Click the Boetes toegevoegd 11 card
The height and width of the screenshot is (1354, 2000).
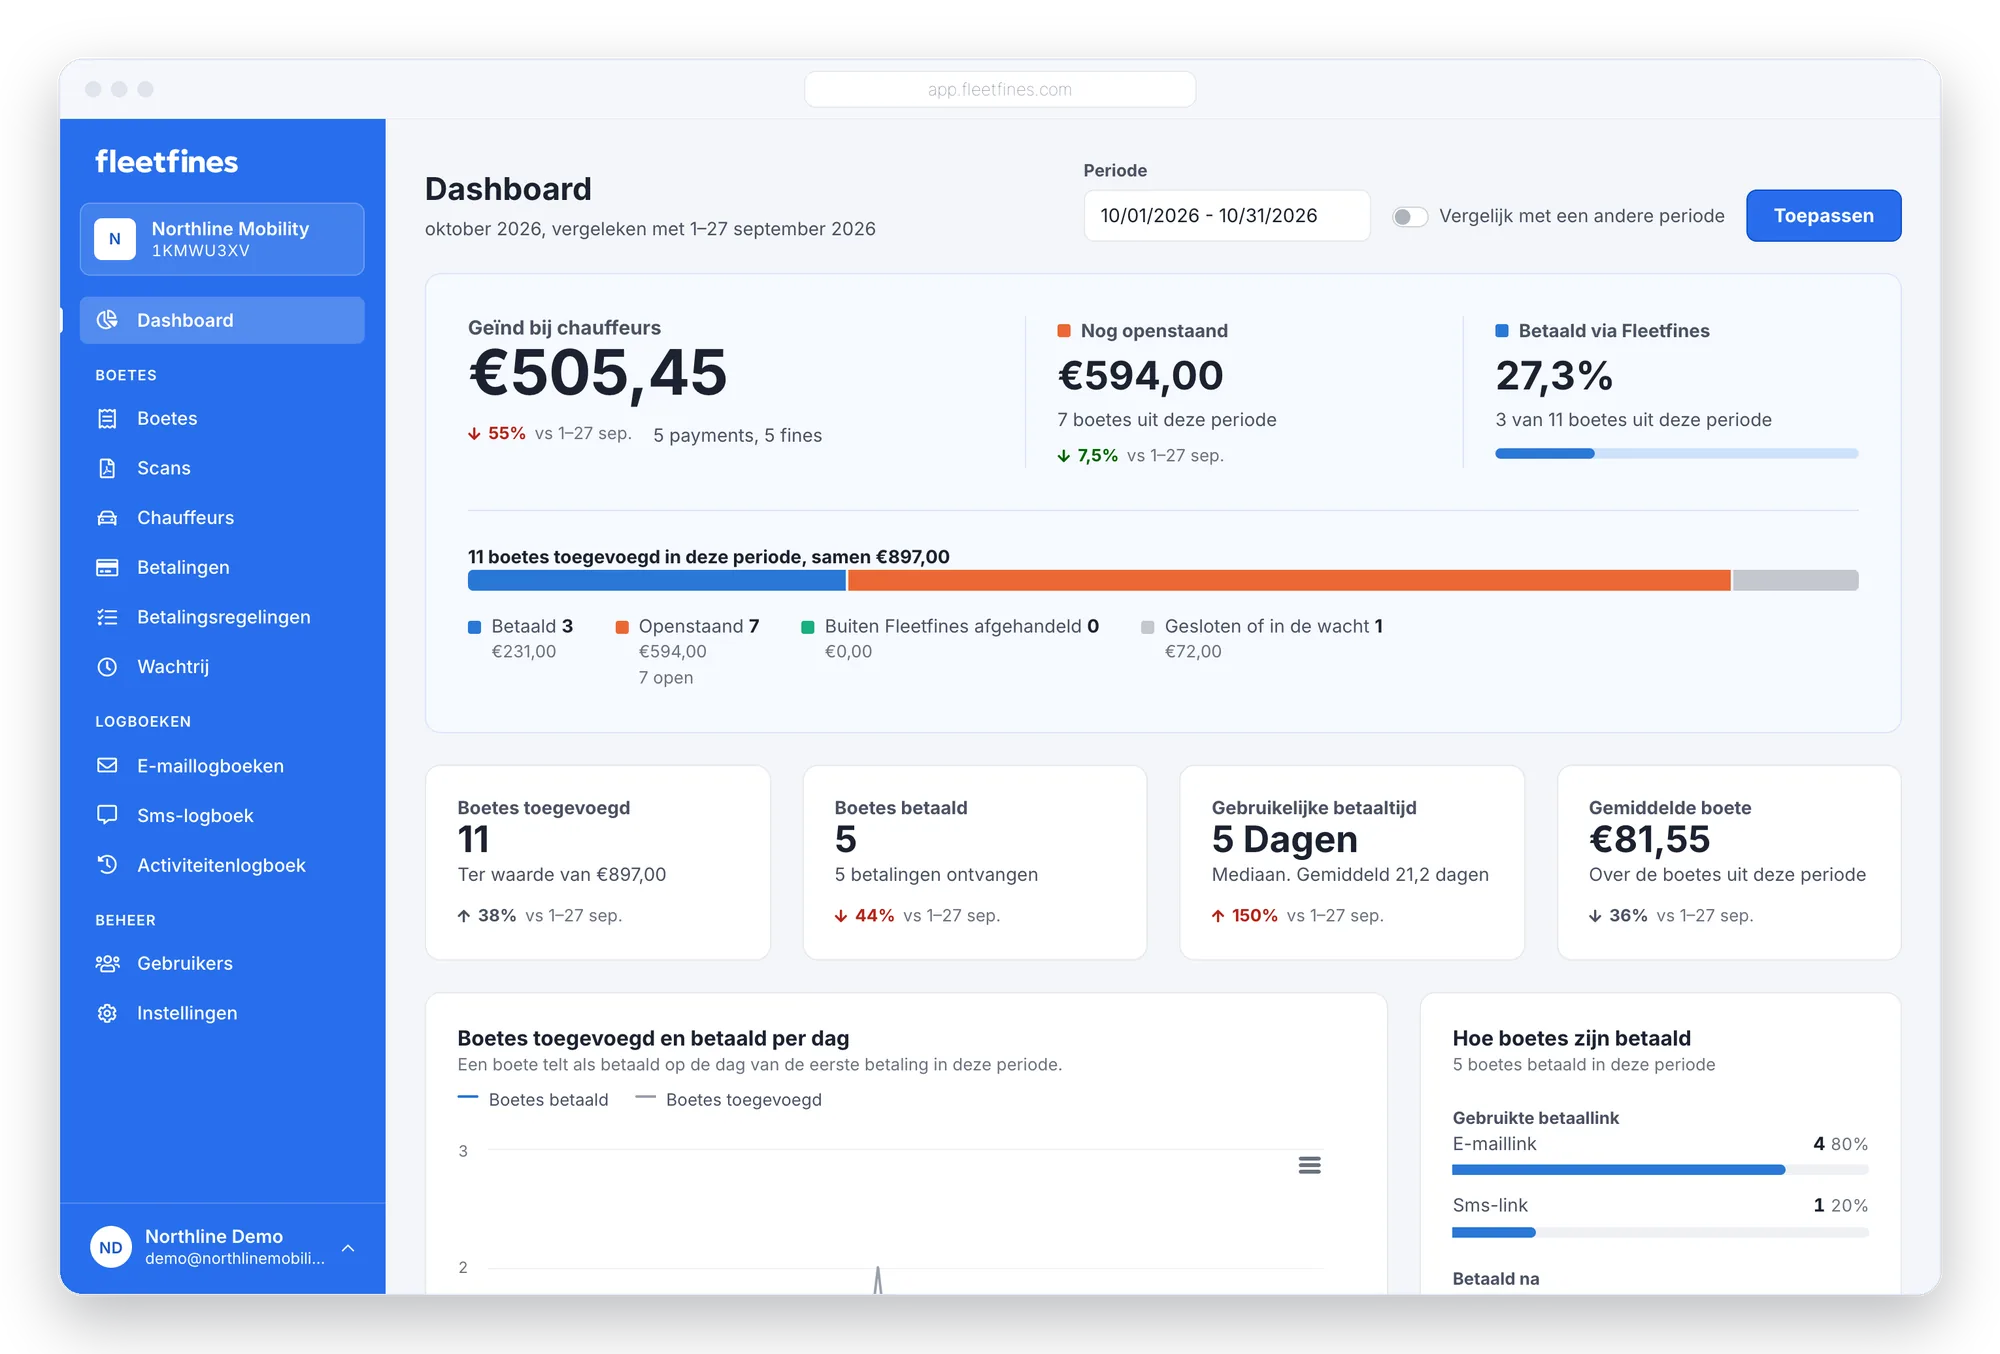[x=598, y=862]
